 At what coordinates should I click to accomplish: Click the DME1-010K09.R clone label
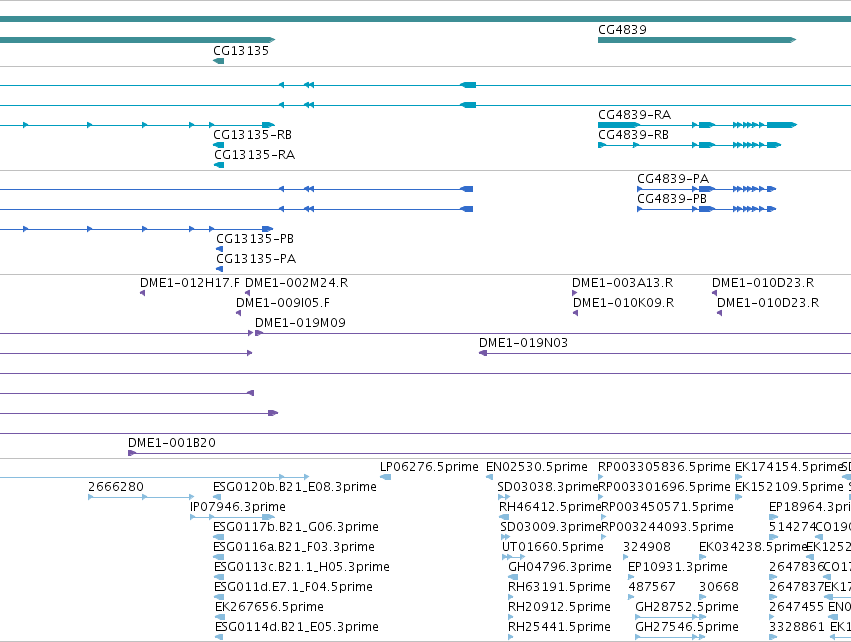[624, 303]
